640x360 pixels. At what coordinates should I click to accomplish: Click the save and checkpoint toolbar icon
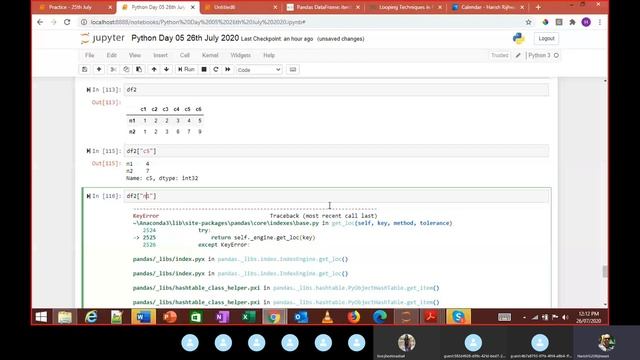point(84,69)
